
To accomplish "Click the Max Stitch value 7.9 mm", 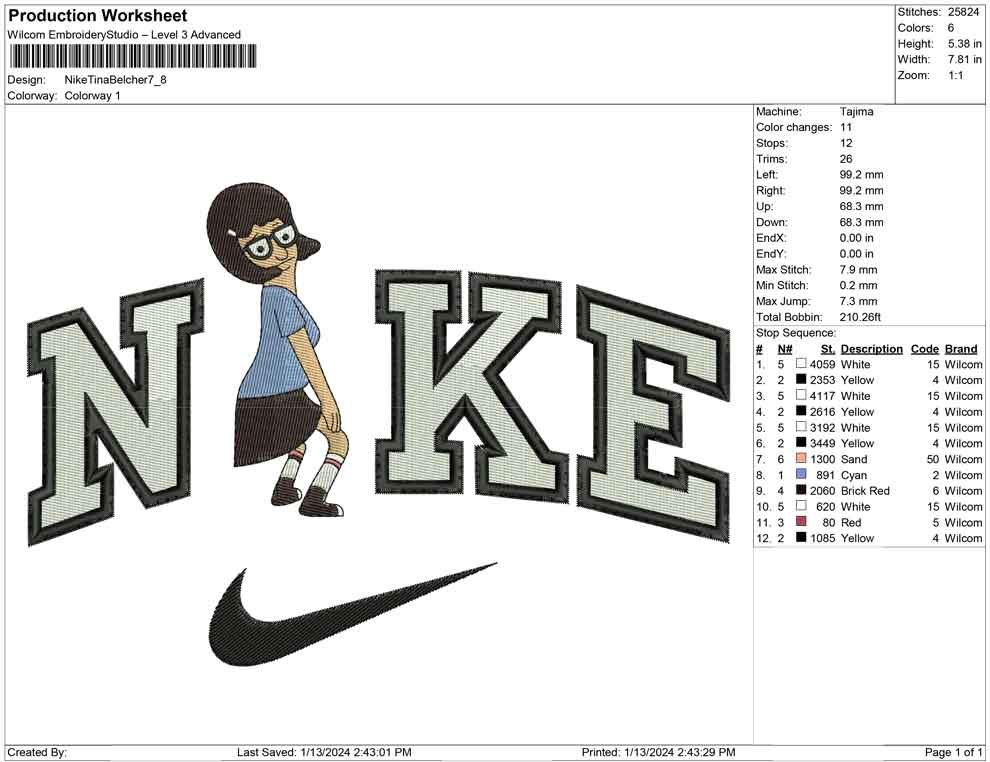I will [x=858, y=270].
